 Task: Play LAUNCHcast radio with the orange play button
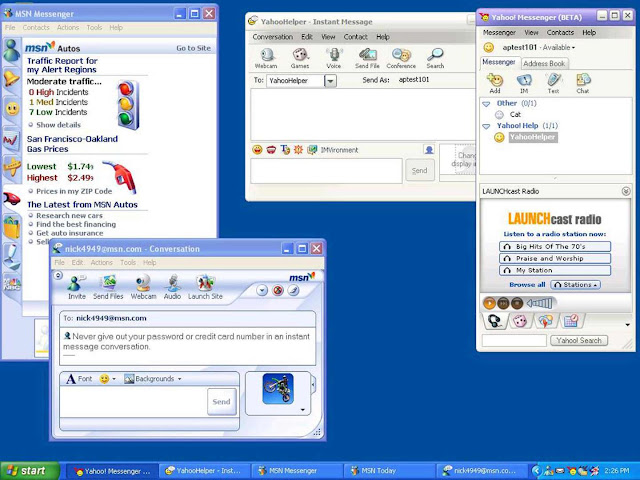point(489,303)
